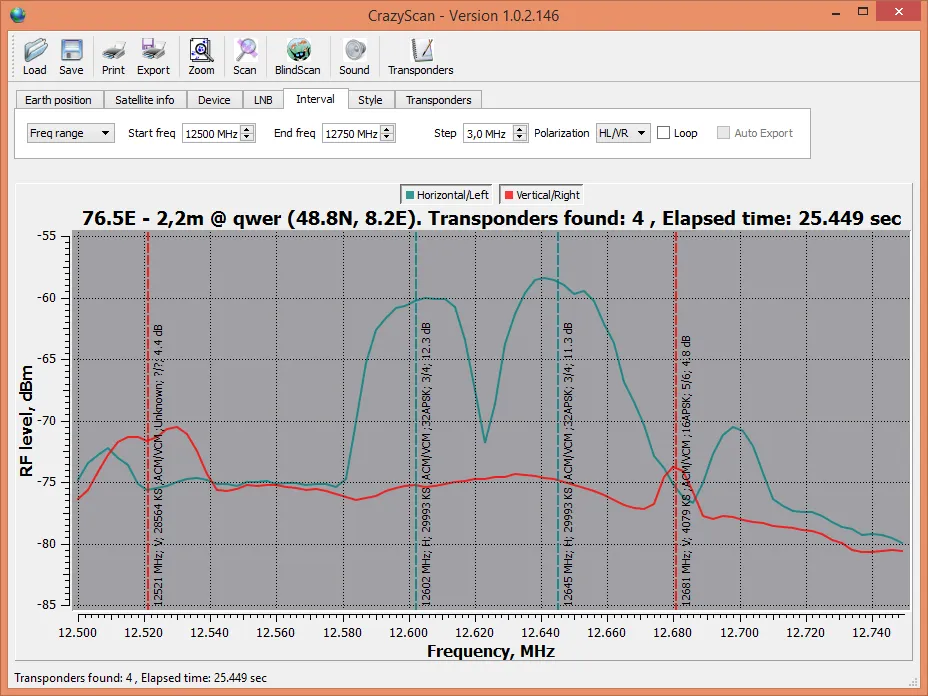The height and width of the screenshot is (696, 928).
Task: Toggle the Horizontal/Left legend series
Action: point(446,195)
